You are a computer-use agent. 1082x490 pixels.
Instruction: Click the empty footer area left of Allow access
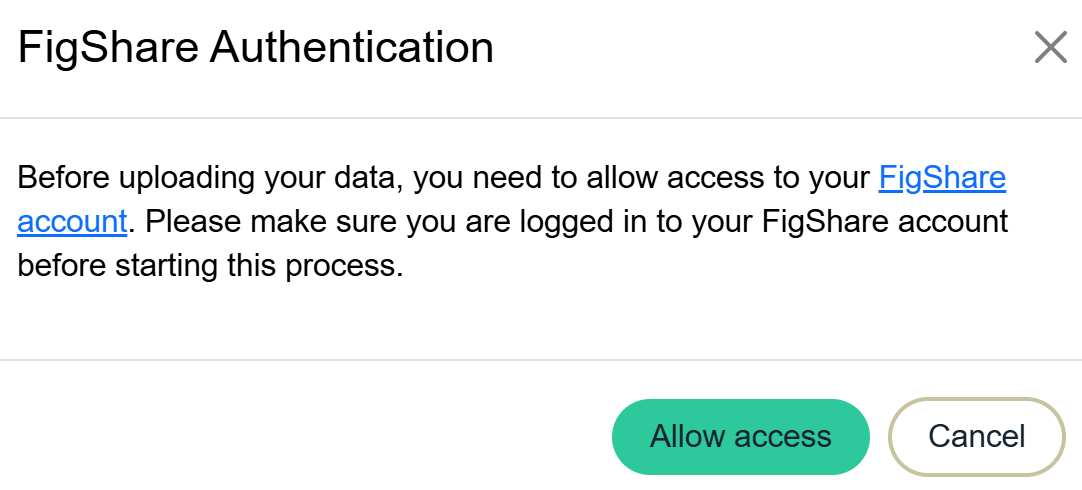tap(300, 436)
